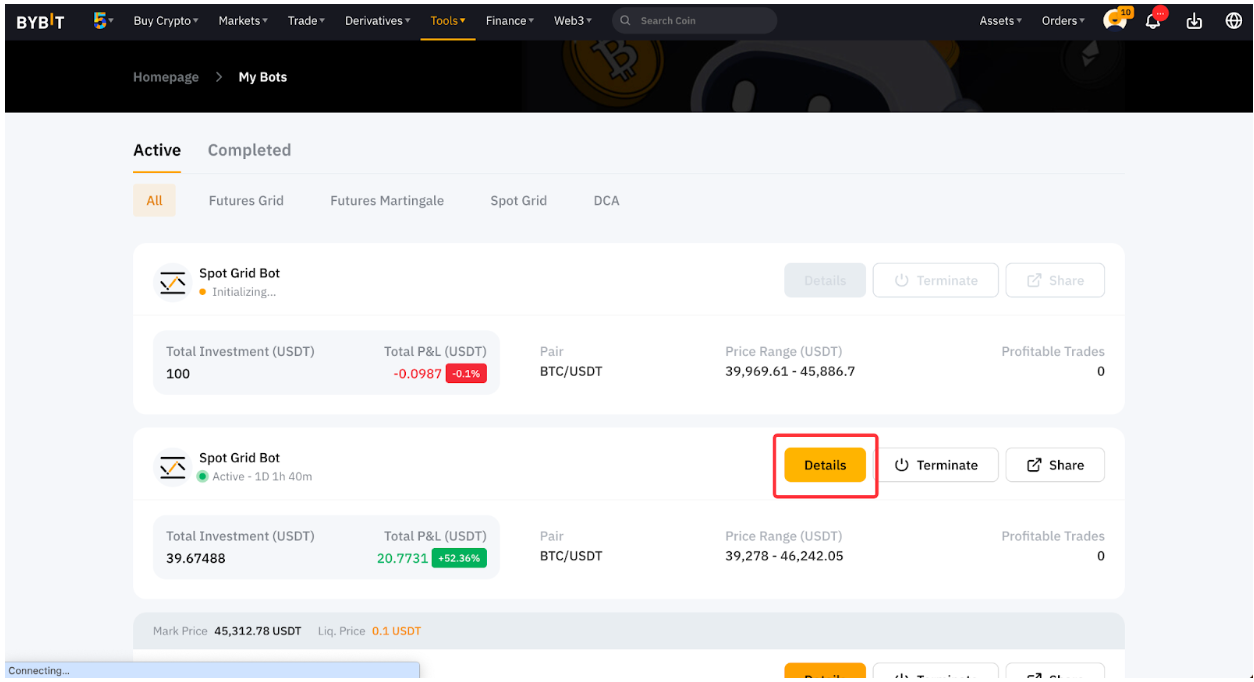Screen dimensions: 1254x682
Task: Open the Assets dropdown
Action: (1000, 21)
